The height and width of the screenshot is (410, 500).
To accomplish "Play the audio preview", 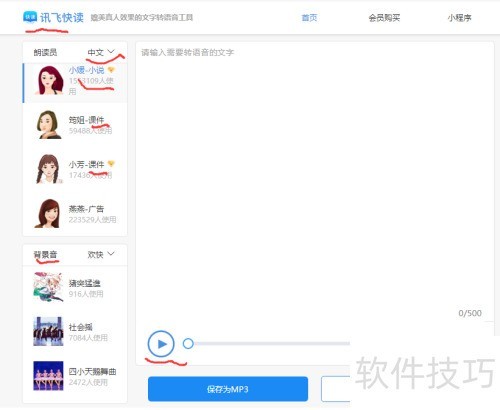I will (x=161, y=344).
